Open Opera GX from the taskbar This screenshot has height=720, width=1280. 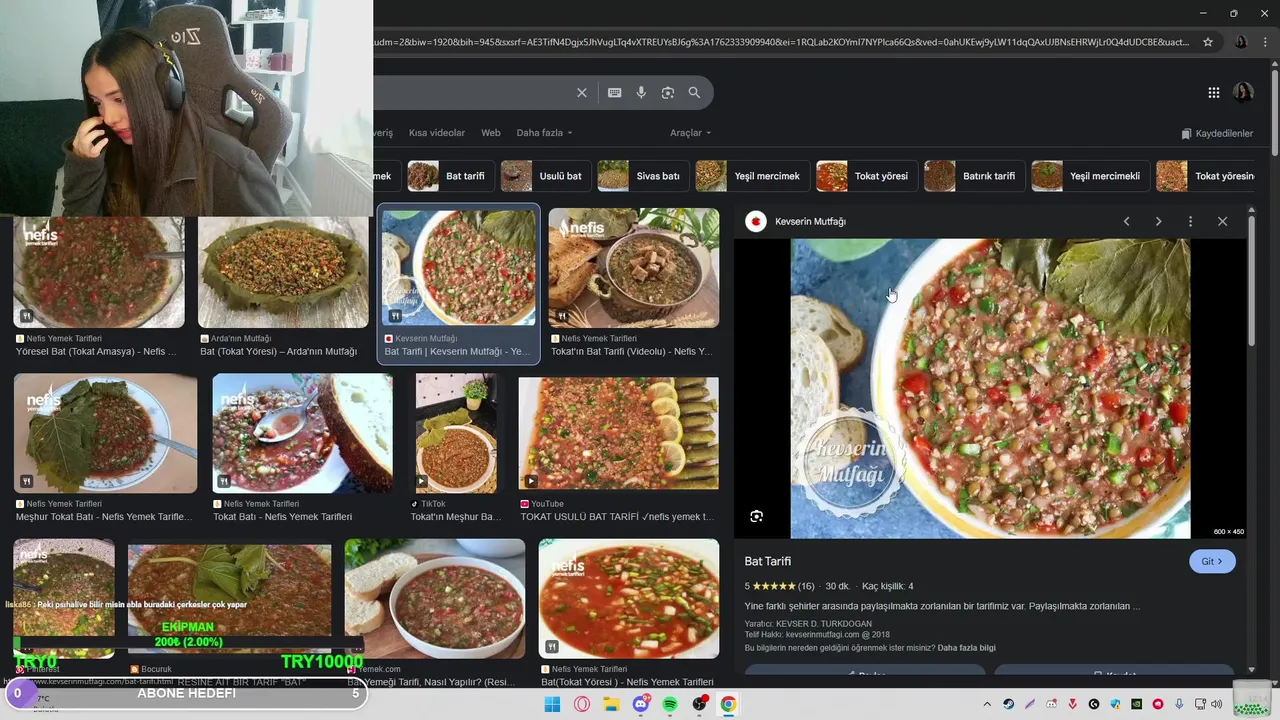[x=582, y=704]
